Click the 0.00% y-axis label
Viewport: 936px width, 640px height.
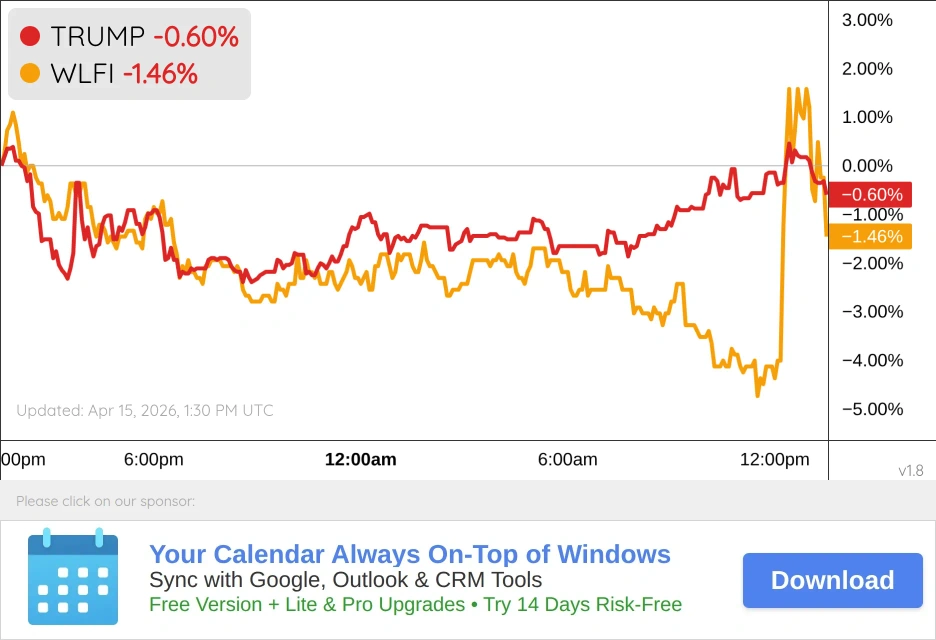(867, 166)
